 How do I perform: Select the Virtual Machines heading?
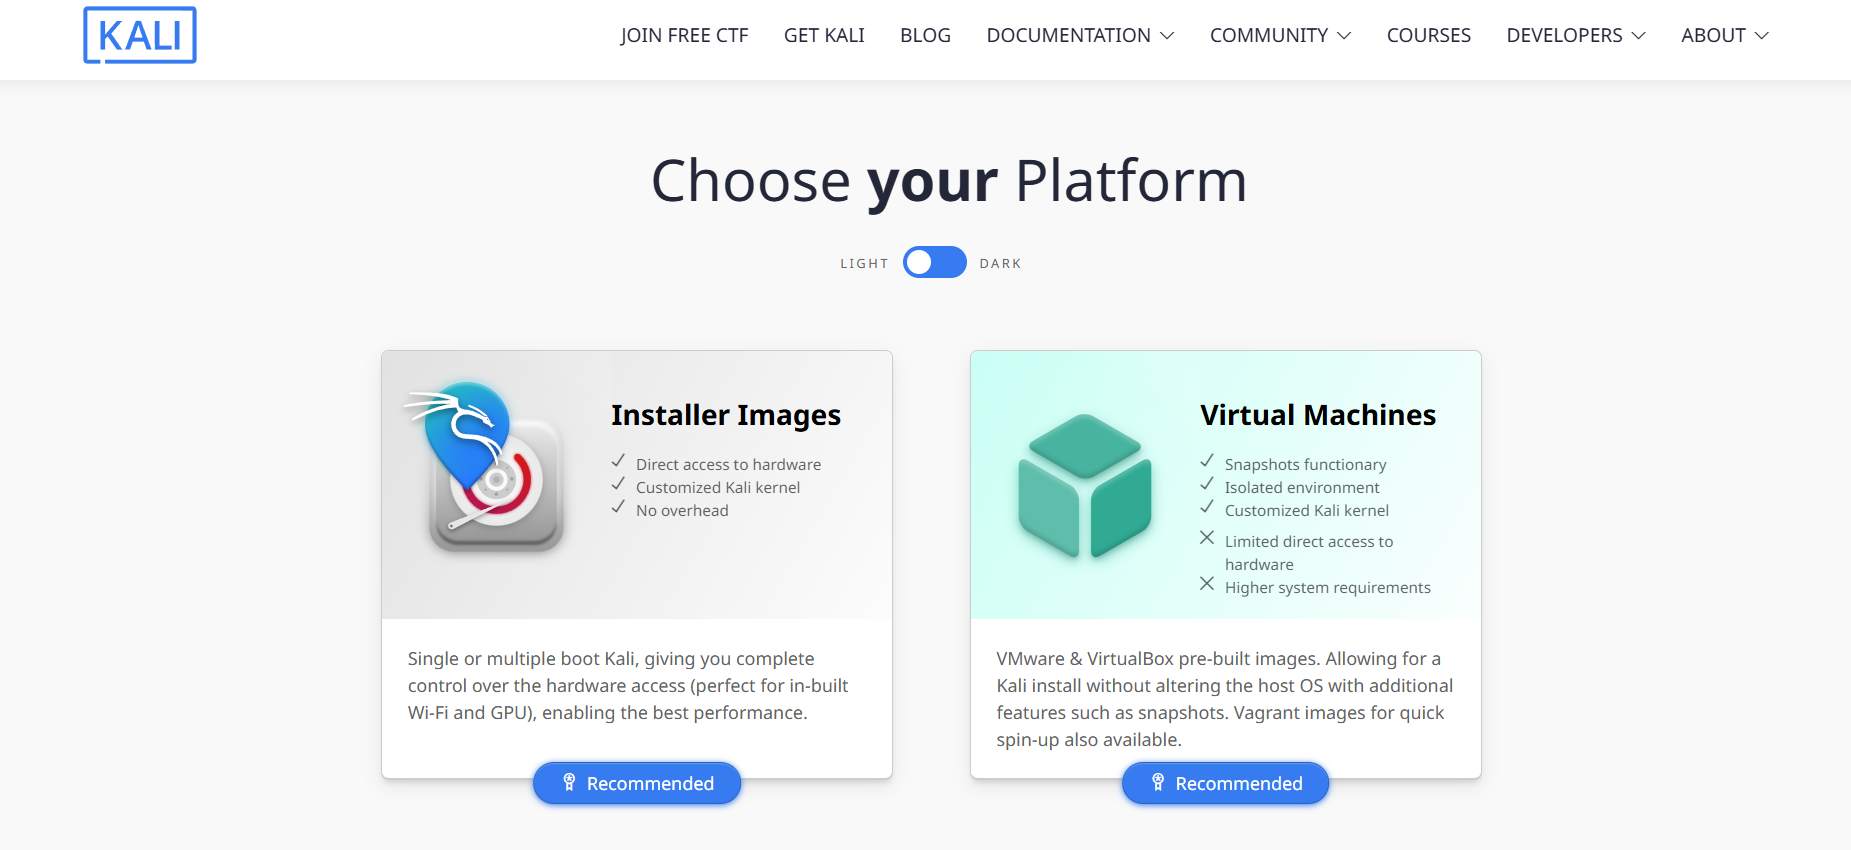click(1318, 415)
